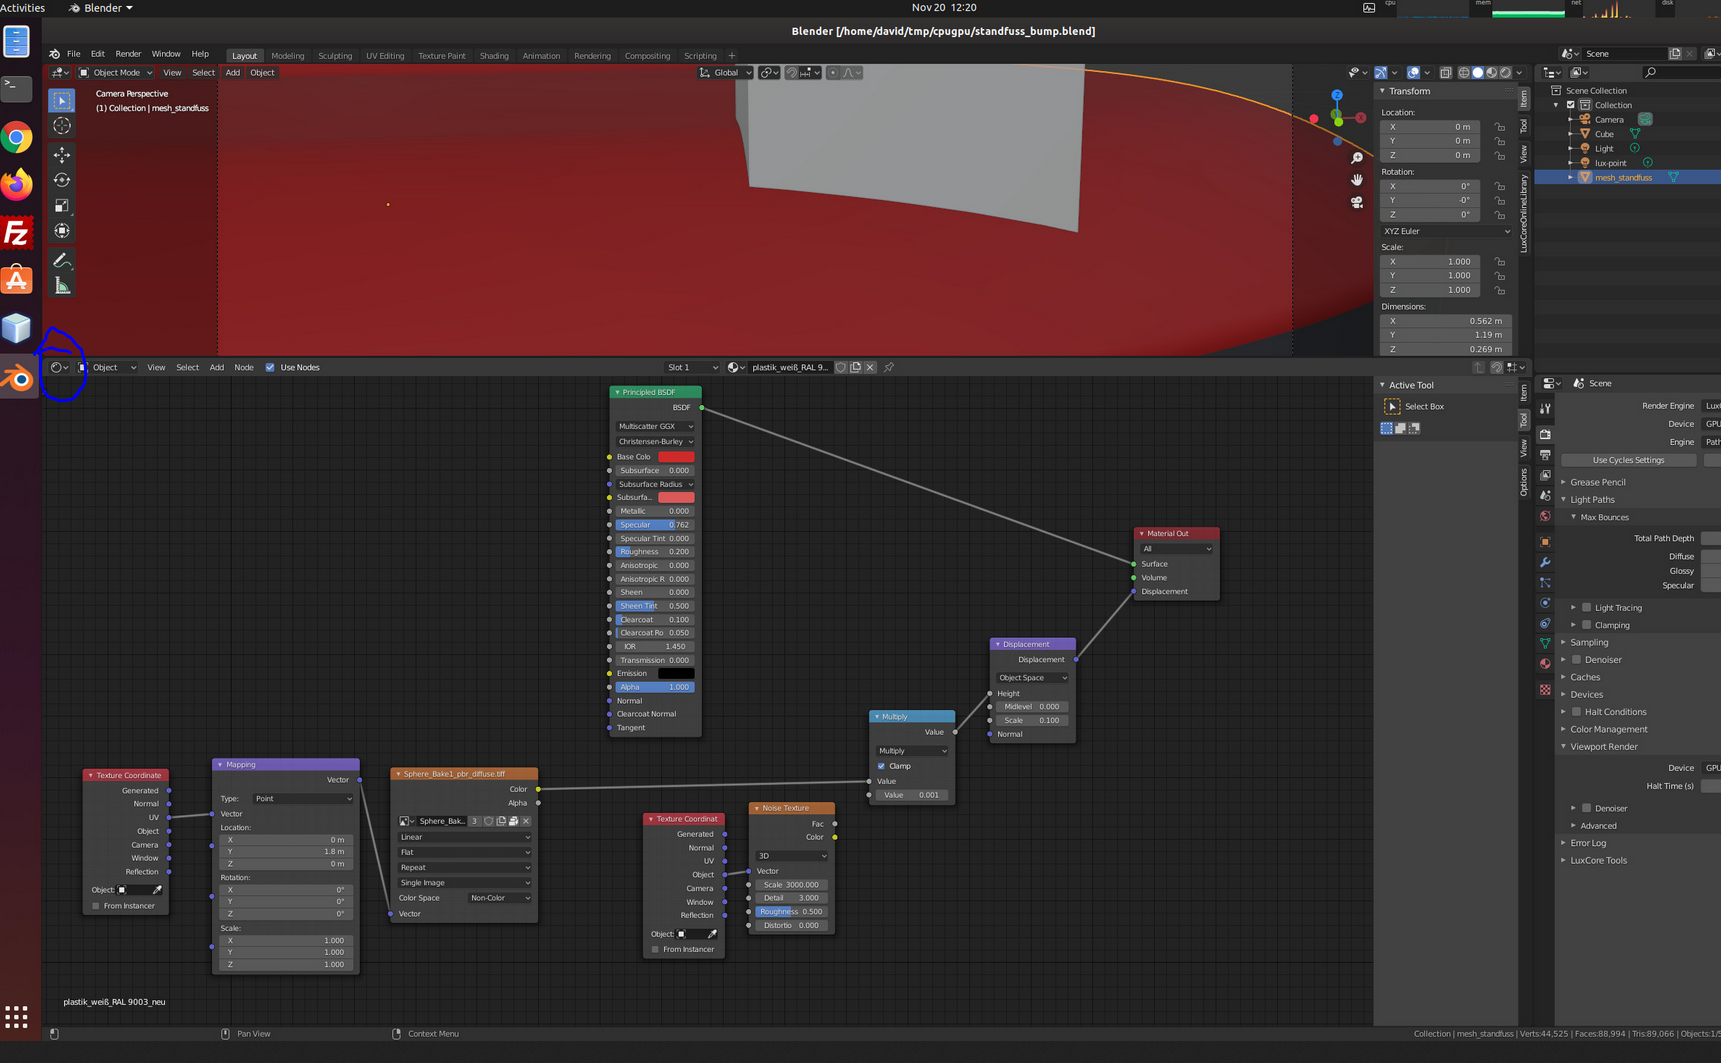Image resolution: width=1721 pixels, height=1063 pixels.
Task: Select the Rotate tool
Action: (62, 180)
